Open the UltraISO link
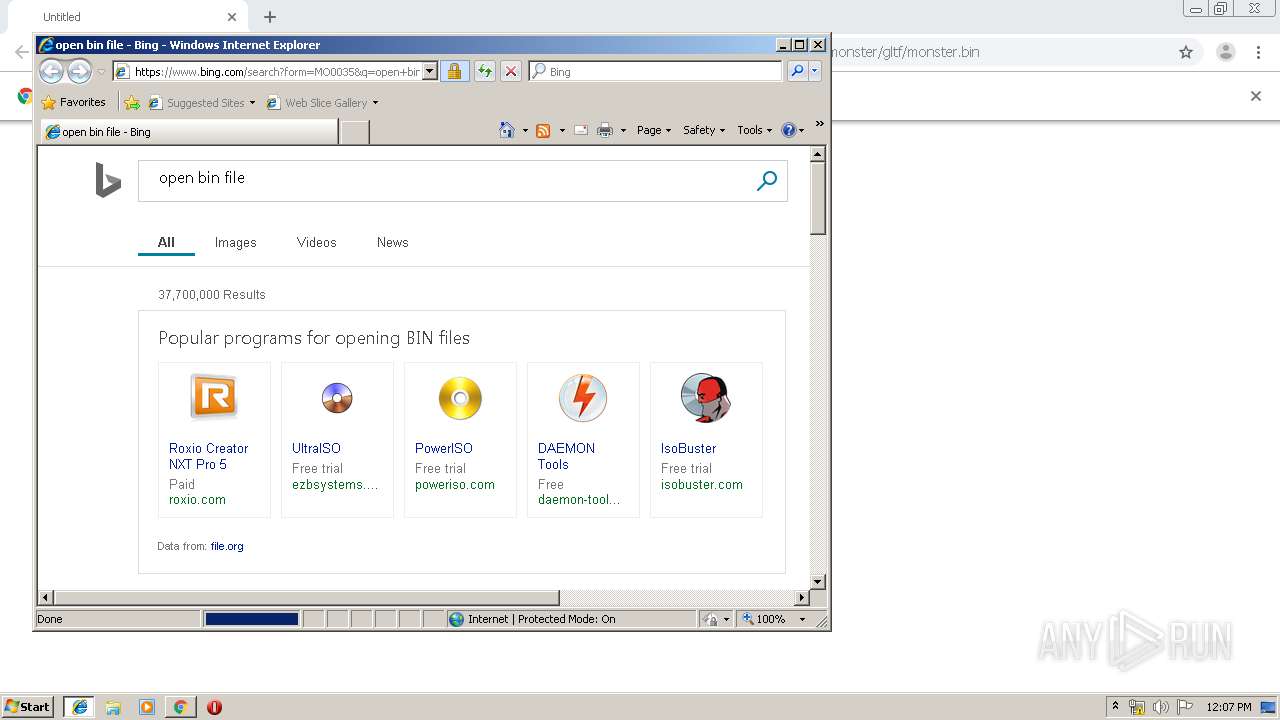The width and height of the screenshot is (1280, 720). coord(316,448)
